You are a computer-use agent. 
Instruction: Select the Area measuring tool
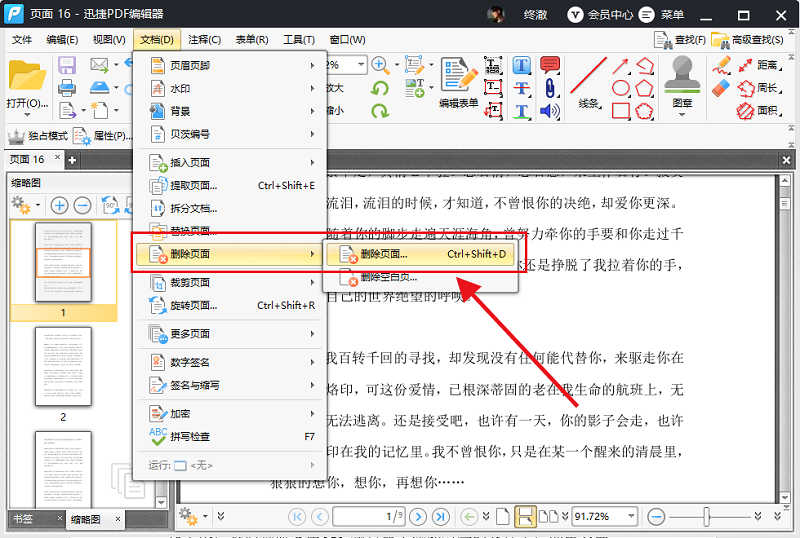pos(760,111)
